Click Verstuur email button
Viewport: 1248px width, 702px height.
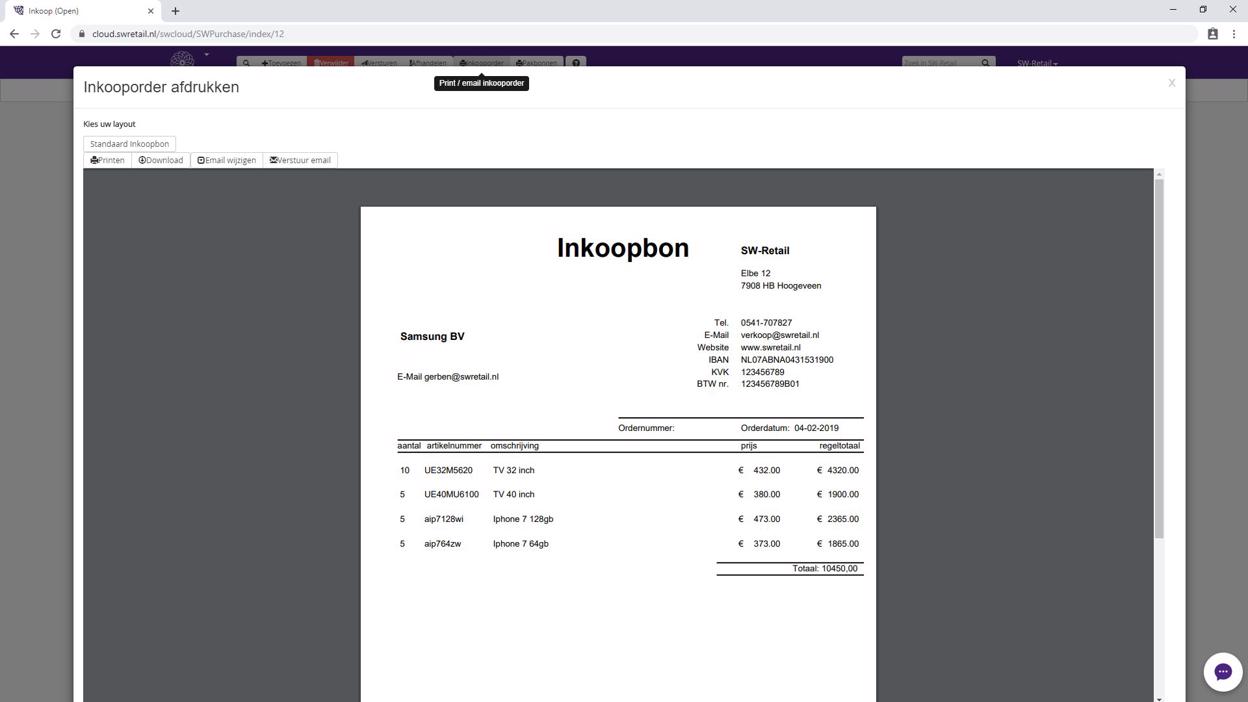tap(300, 160)
